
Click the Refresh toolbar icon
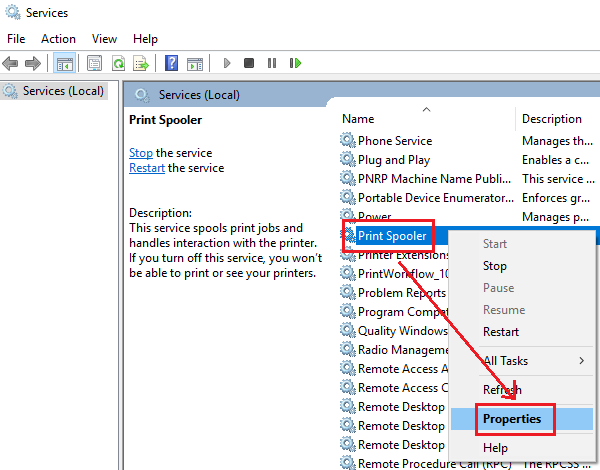coord(118,63)
